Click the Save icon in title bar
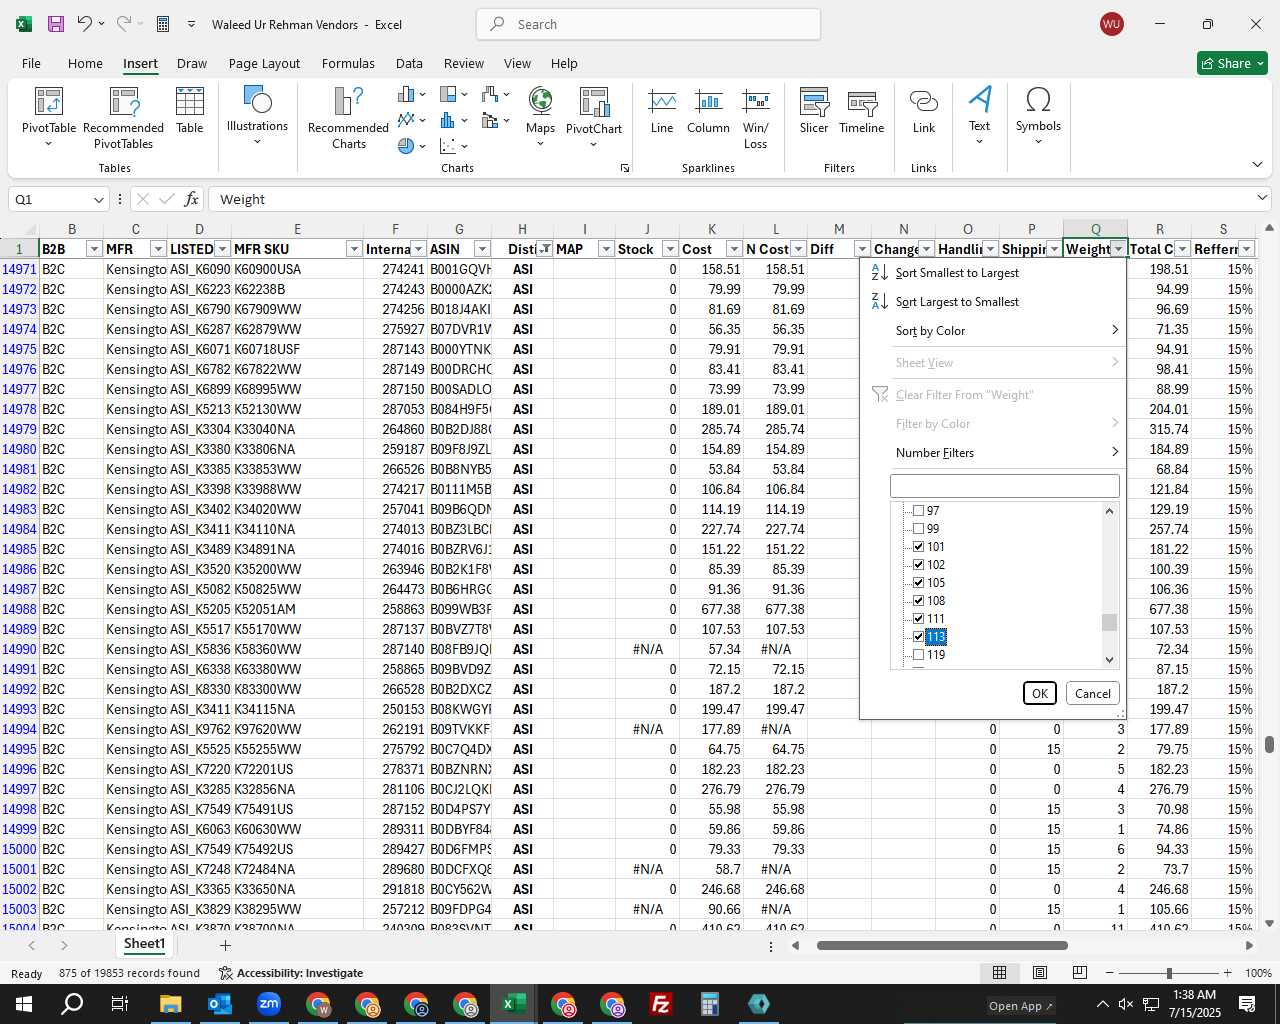This screenshot has width=1280, height=1024. (x=56, y=24)
